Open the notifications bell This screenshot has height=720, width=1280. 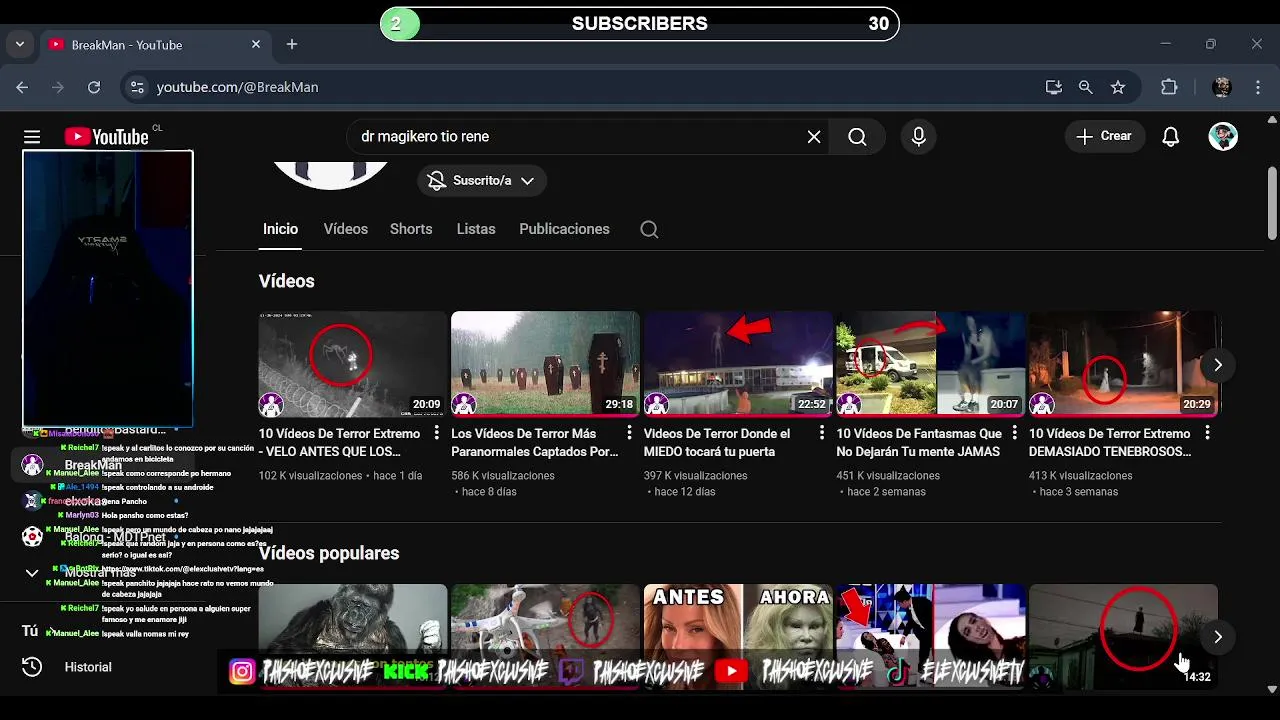[x=1171, y=137]
